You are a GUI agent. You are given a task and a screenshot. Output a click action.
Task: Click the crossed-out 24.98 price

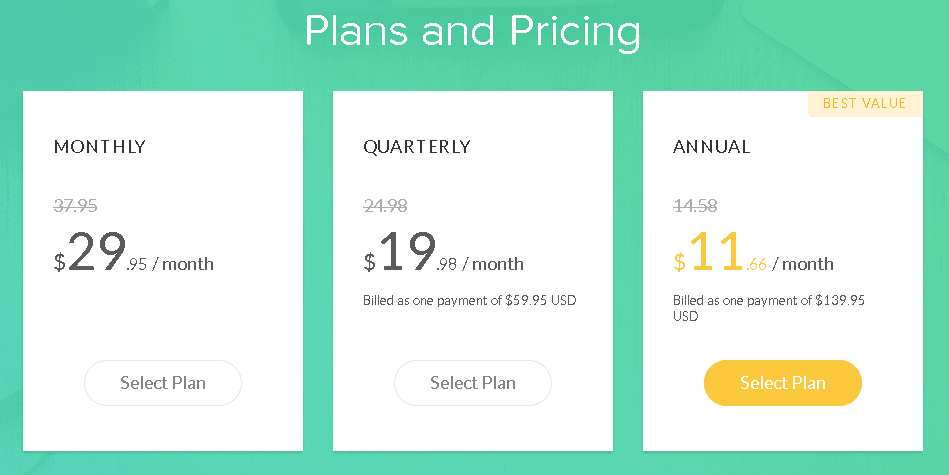click(386, 206)
